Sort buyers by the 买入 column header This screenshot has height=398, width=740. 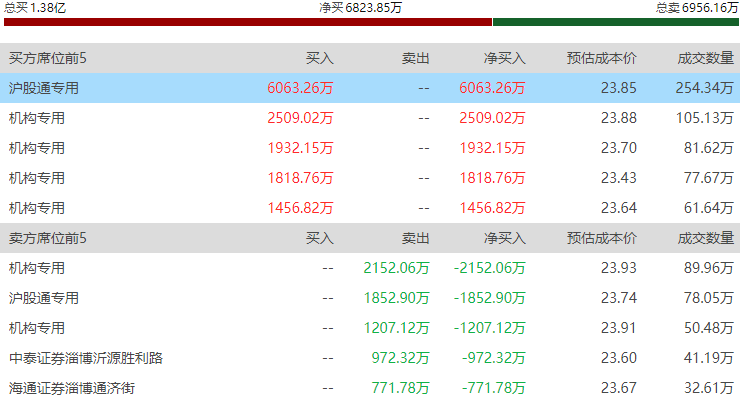click(320, 58)
